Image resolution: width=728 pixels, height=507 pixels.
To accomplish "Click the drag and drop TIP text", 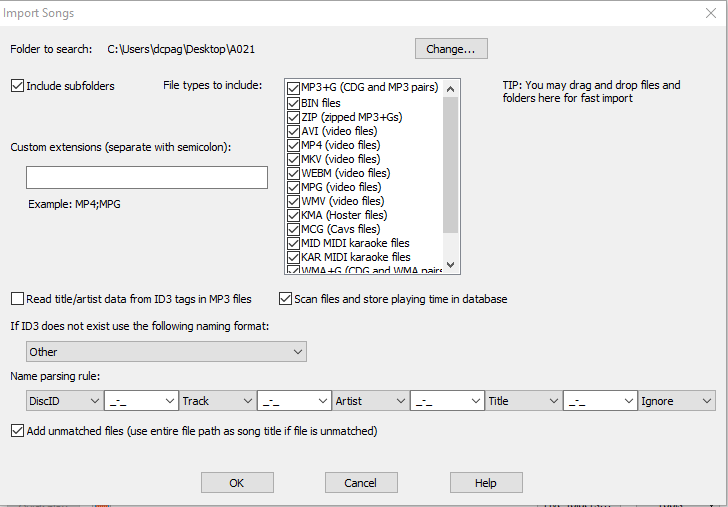I will pos(592,91).
